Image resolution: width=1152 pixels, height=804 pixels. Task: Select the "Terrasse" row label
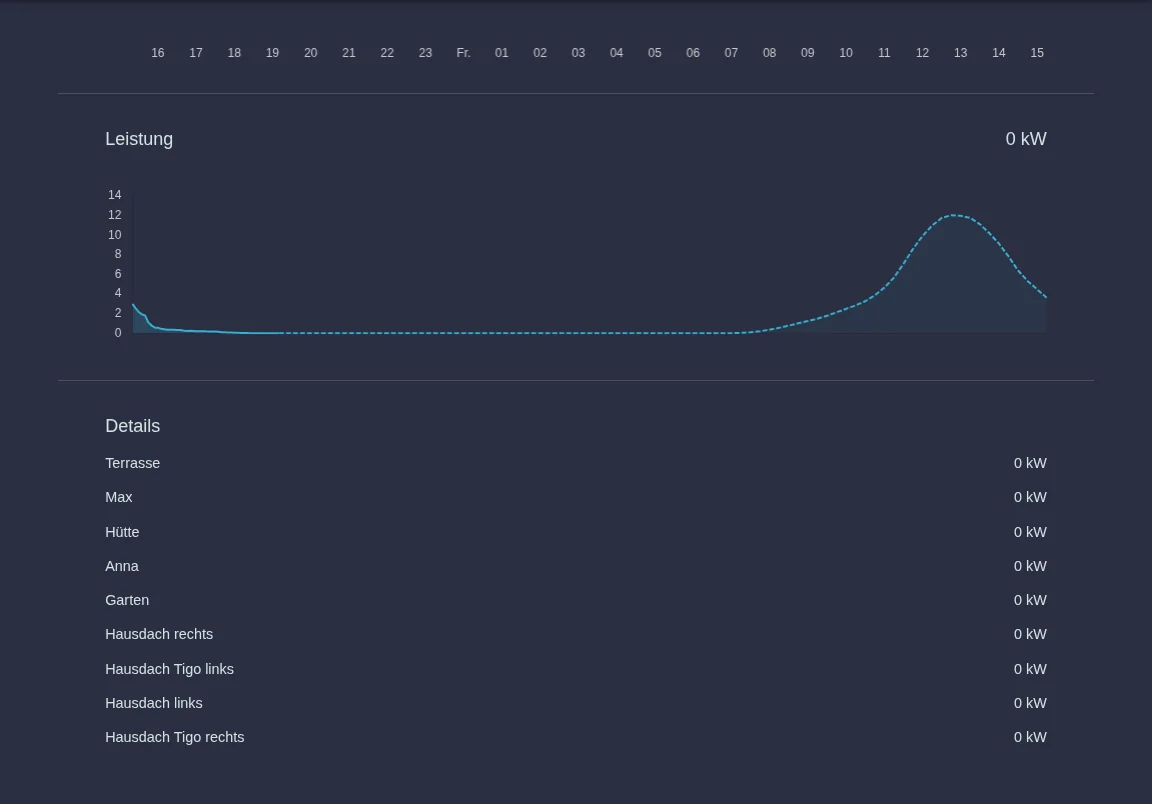(132, 463)
